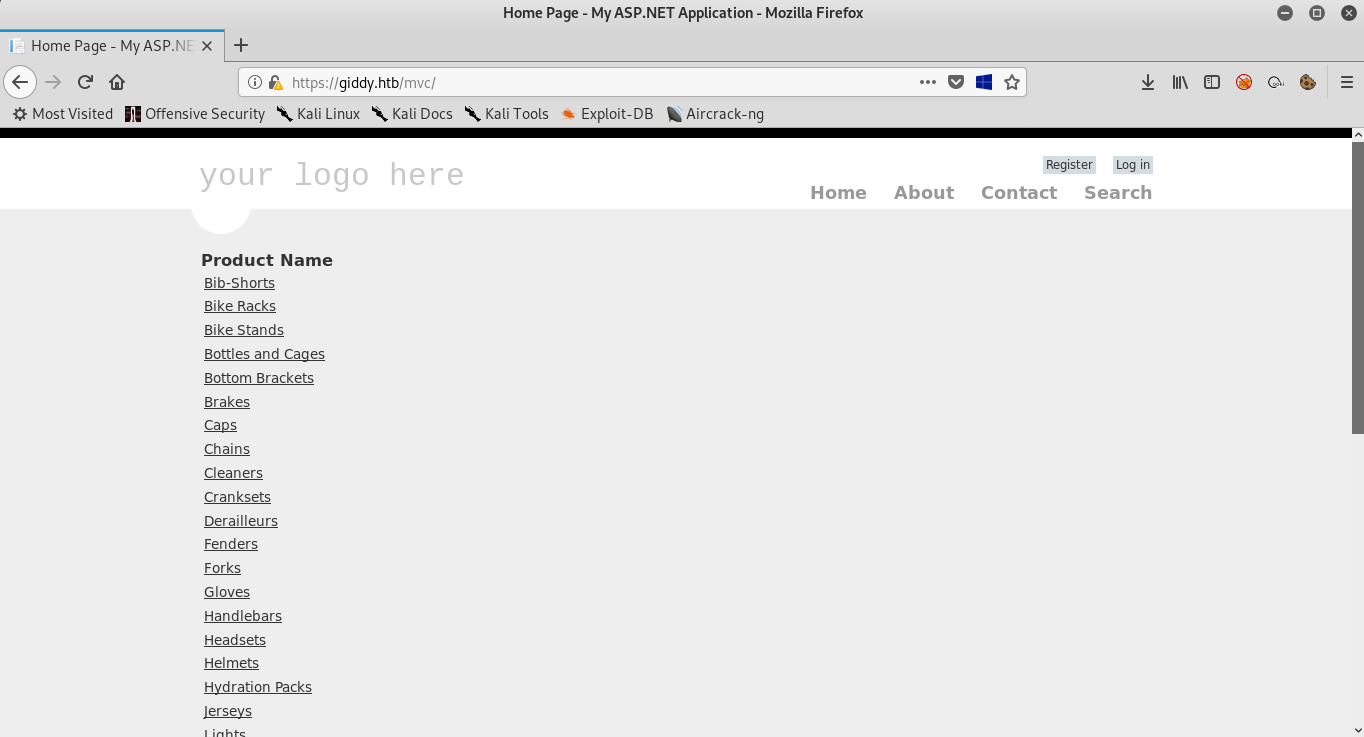
Task: Toggle the red crossed-out blocker extension icon
Action: point(1244,82)
